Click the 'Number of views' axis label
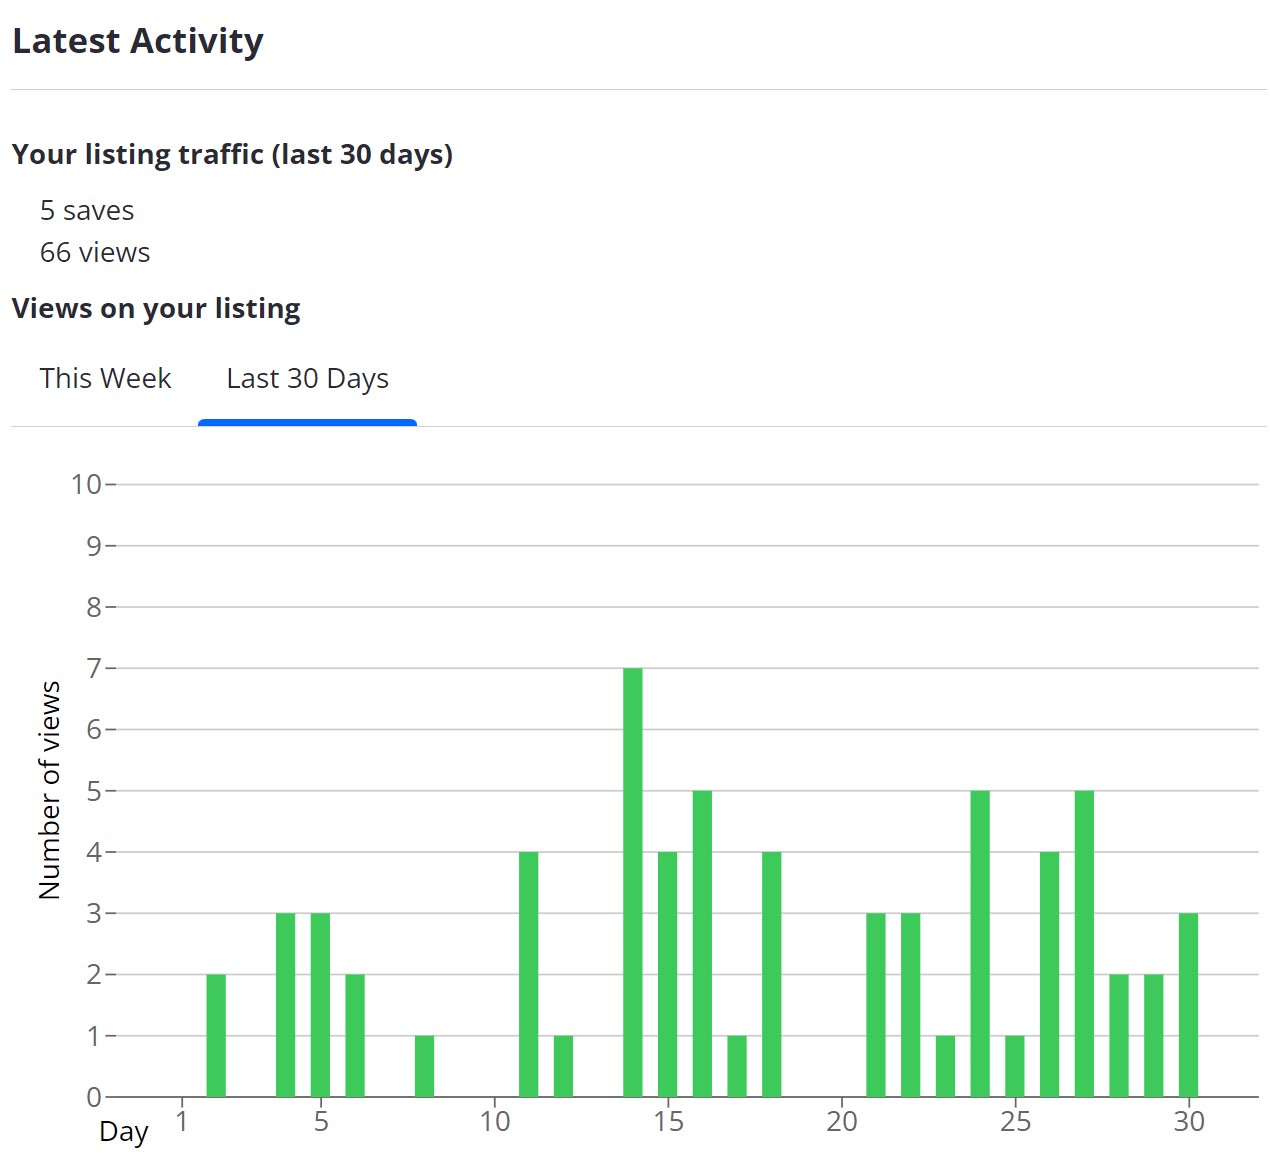 point(50,790)
